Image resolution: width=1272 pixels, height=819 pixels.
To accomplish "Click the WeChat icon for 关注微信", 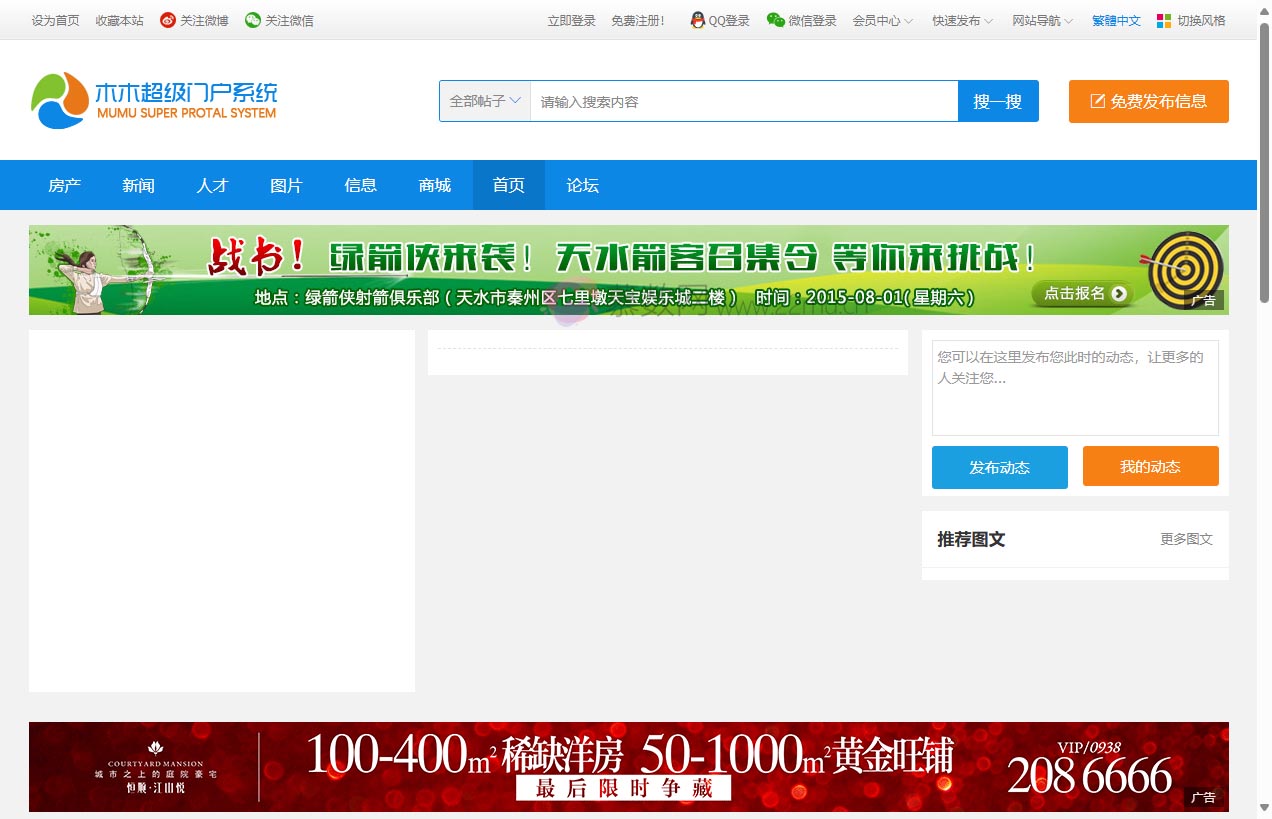I will (x=253, y=20).
